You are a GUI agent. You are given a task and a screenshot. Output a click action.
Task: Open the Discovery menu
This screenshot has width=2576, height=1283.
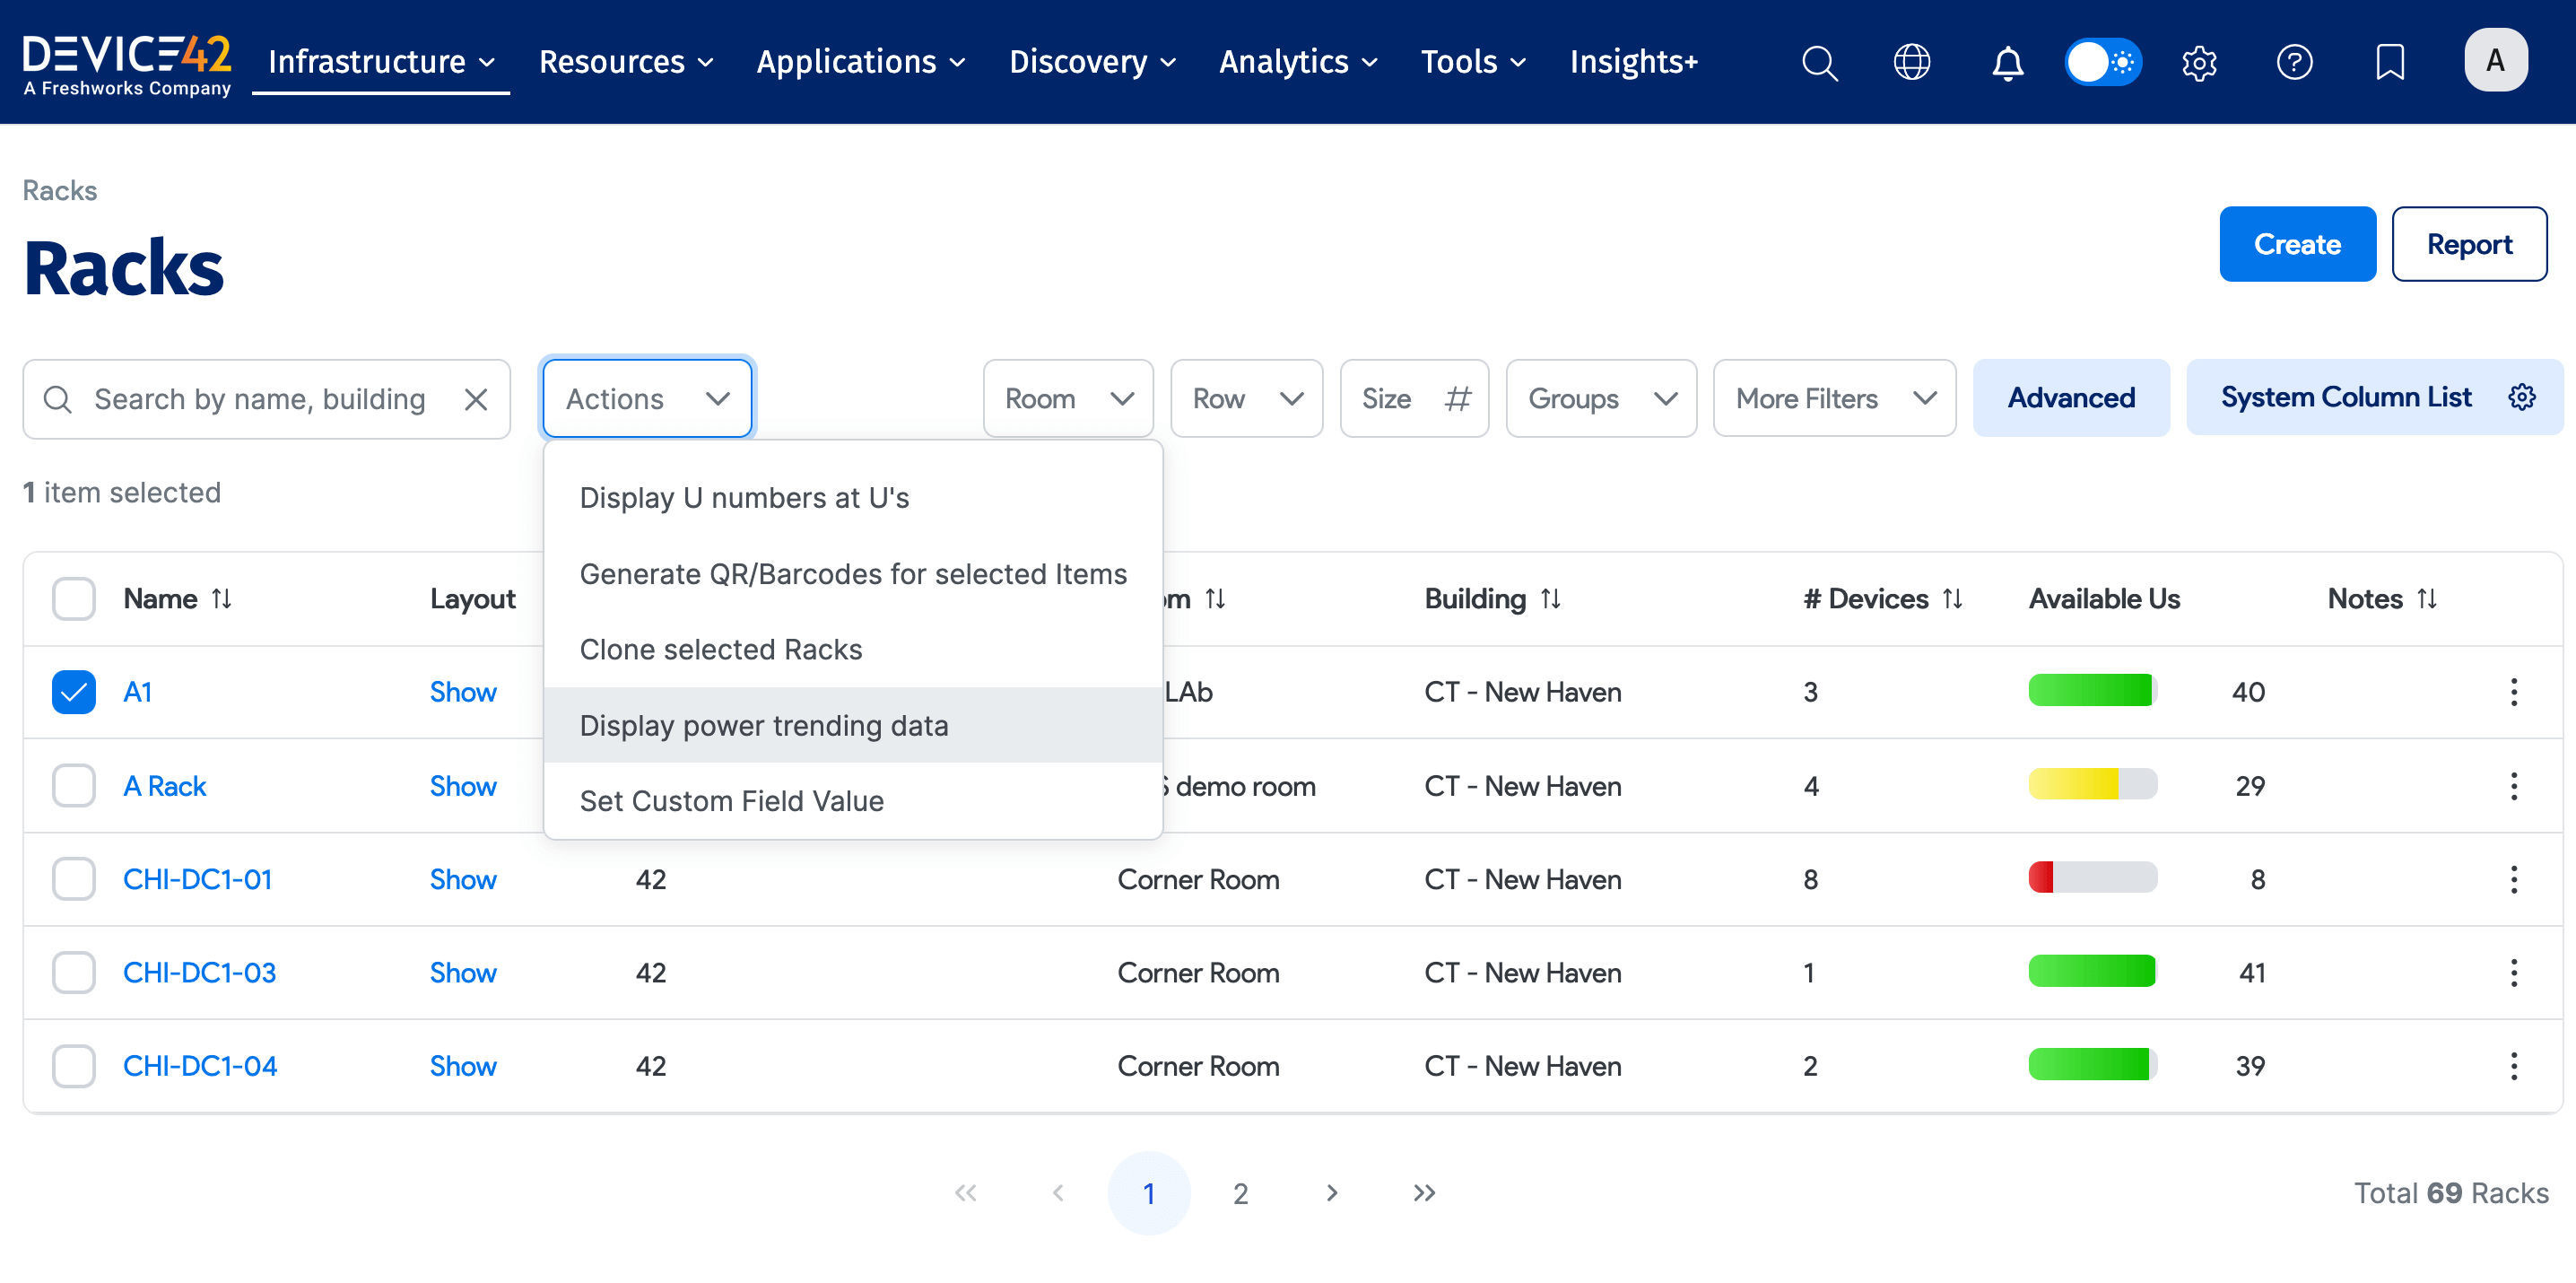click(x=1092, y=62)
